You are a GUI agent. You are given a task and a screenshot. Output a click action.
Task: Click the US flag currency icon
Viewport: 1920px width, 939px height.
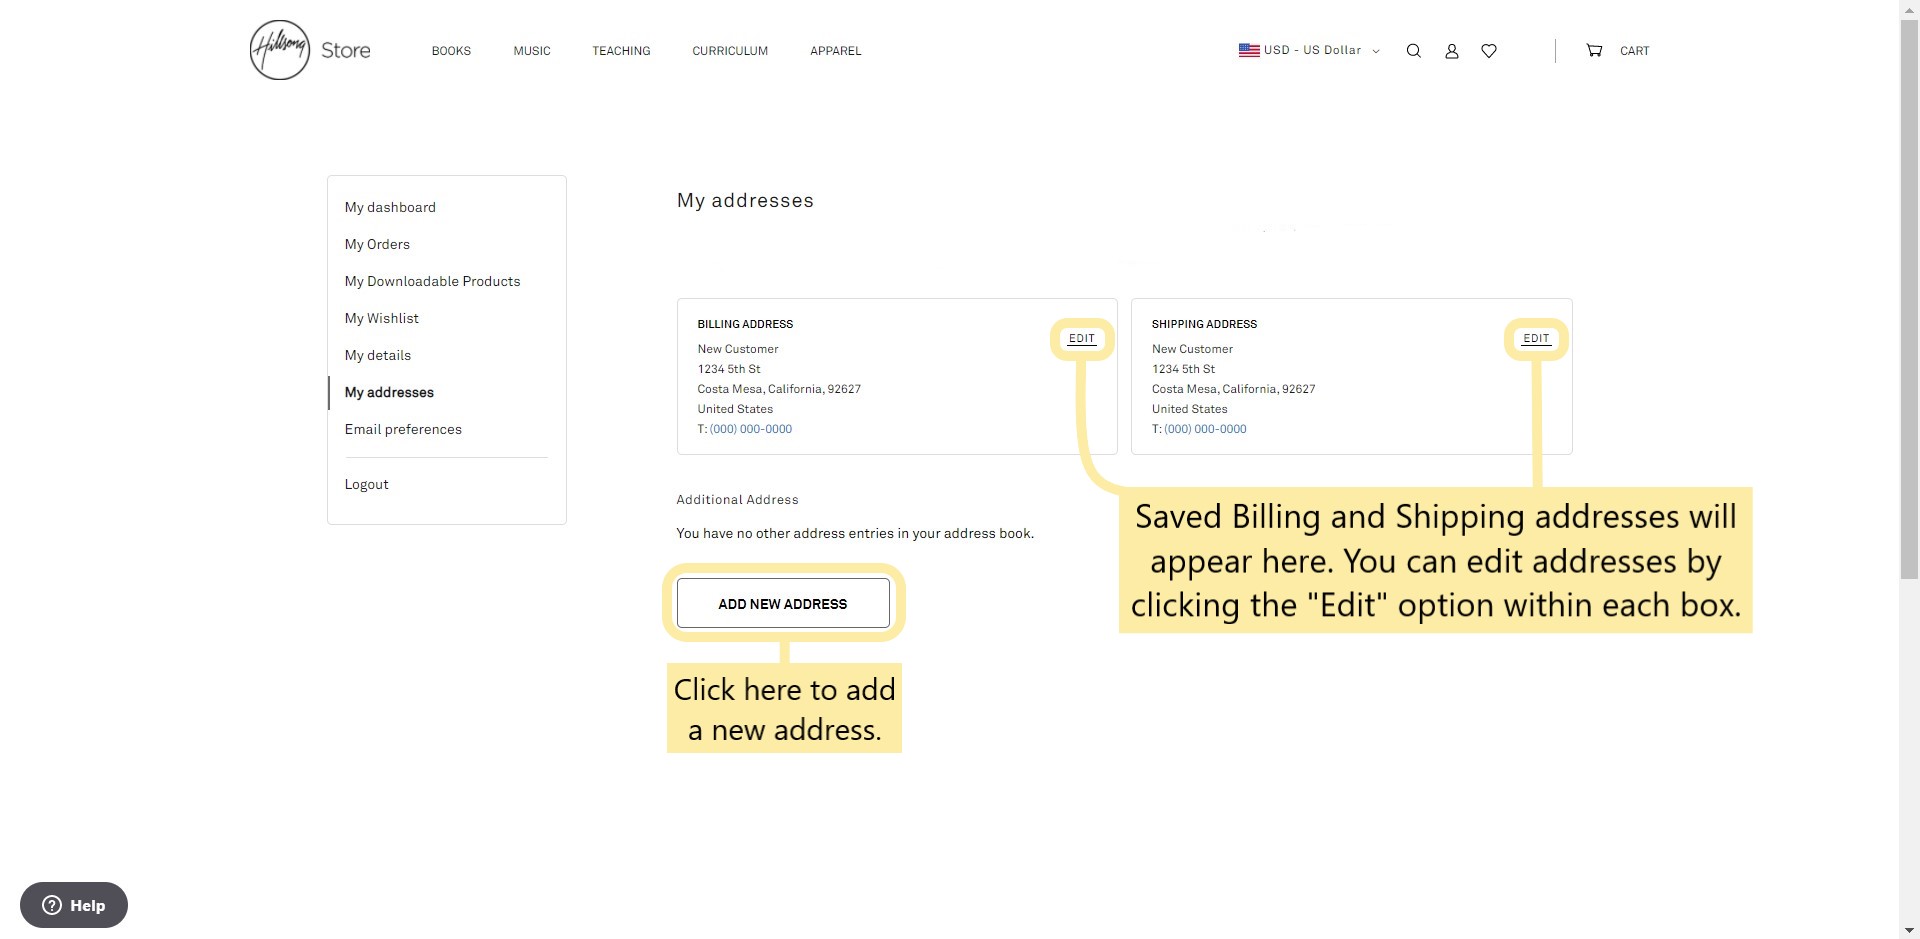pos(1249,50)
